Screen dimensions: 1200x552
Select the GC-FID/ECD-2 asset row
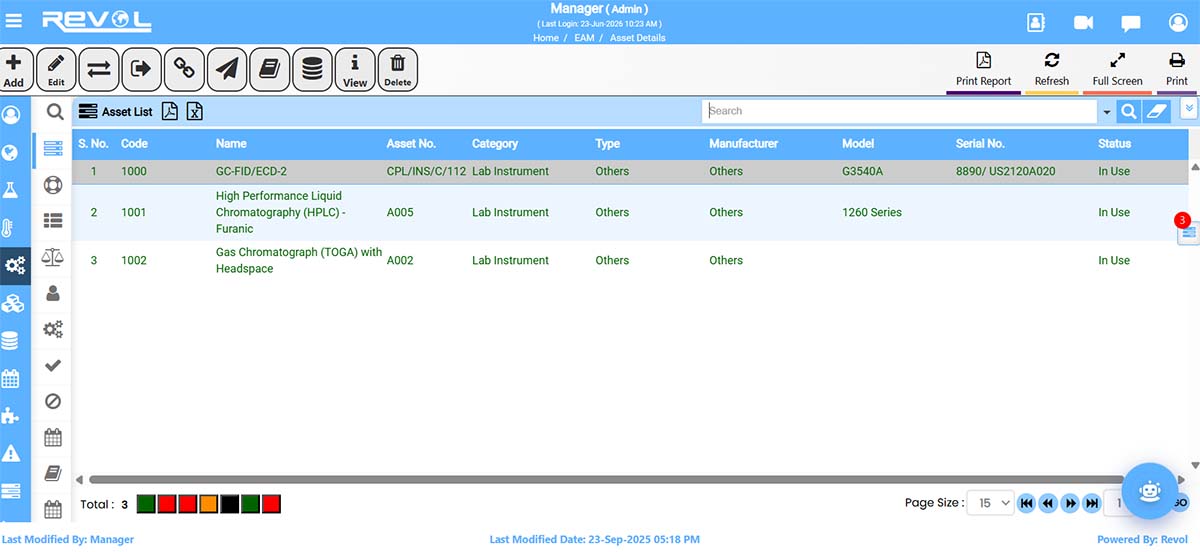click(x=630, y=171)
